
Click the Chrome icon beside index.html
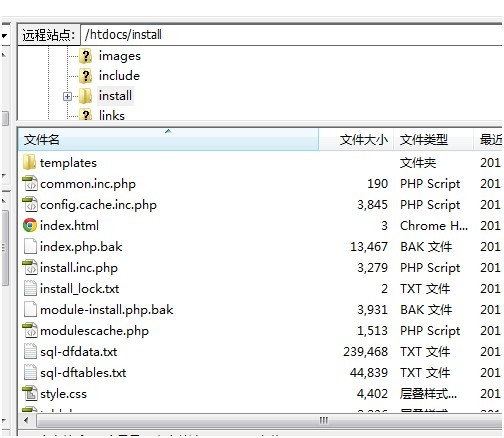pos(30,225)
